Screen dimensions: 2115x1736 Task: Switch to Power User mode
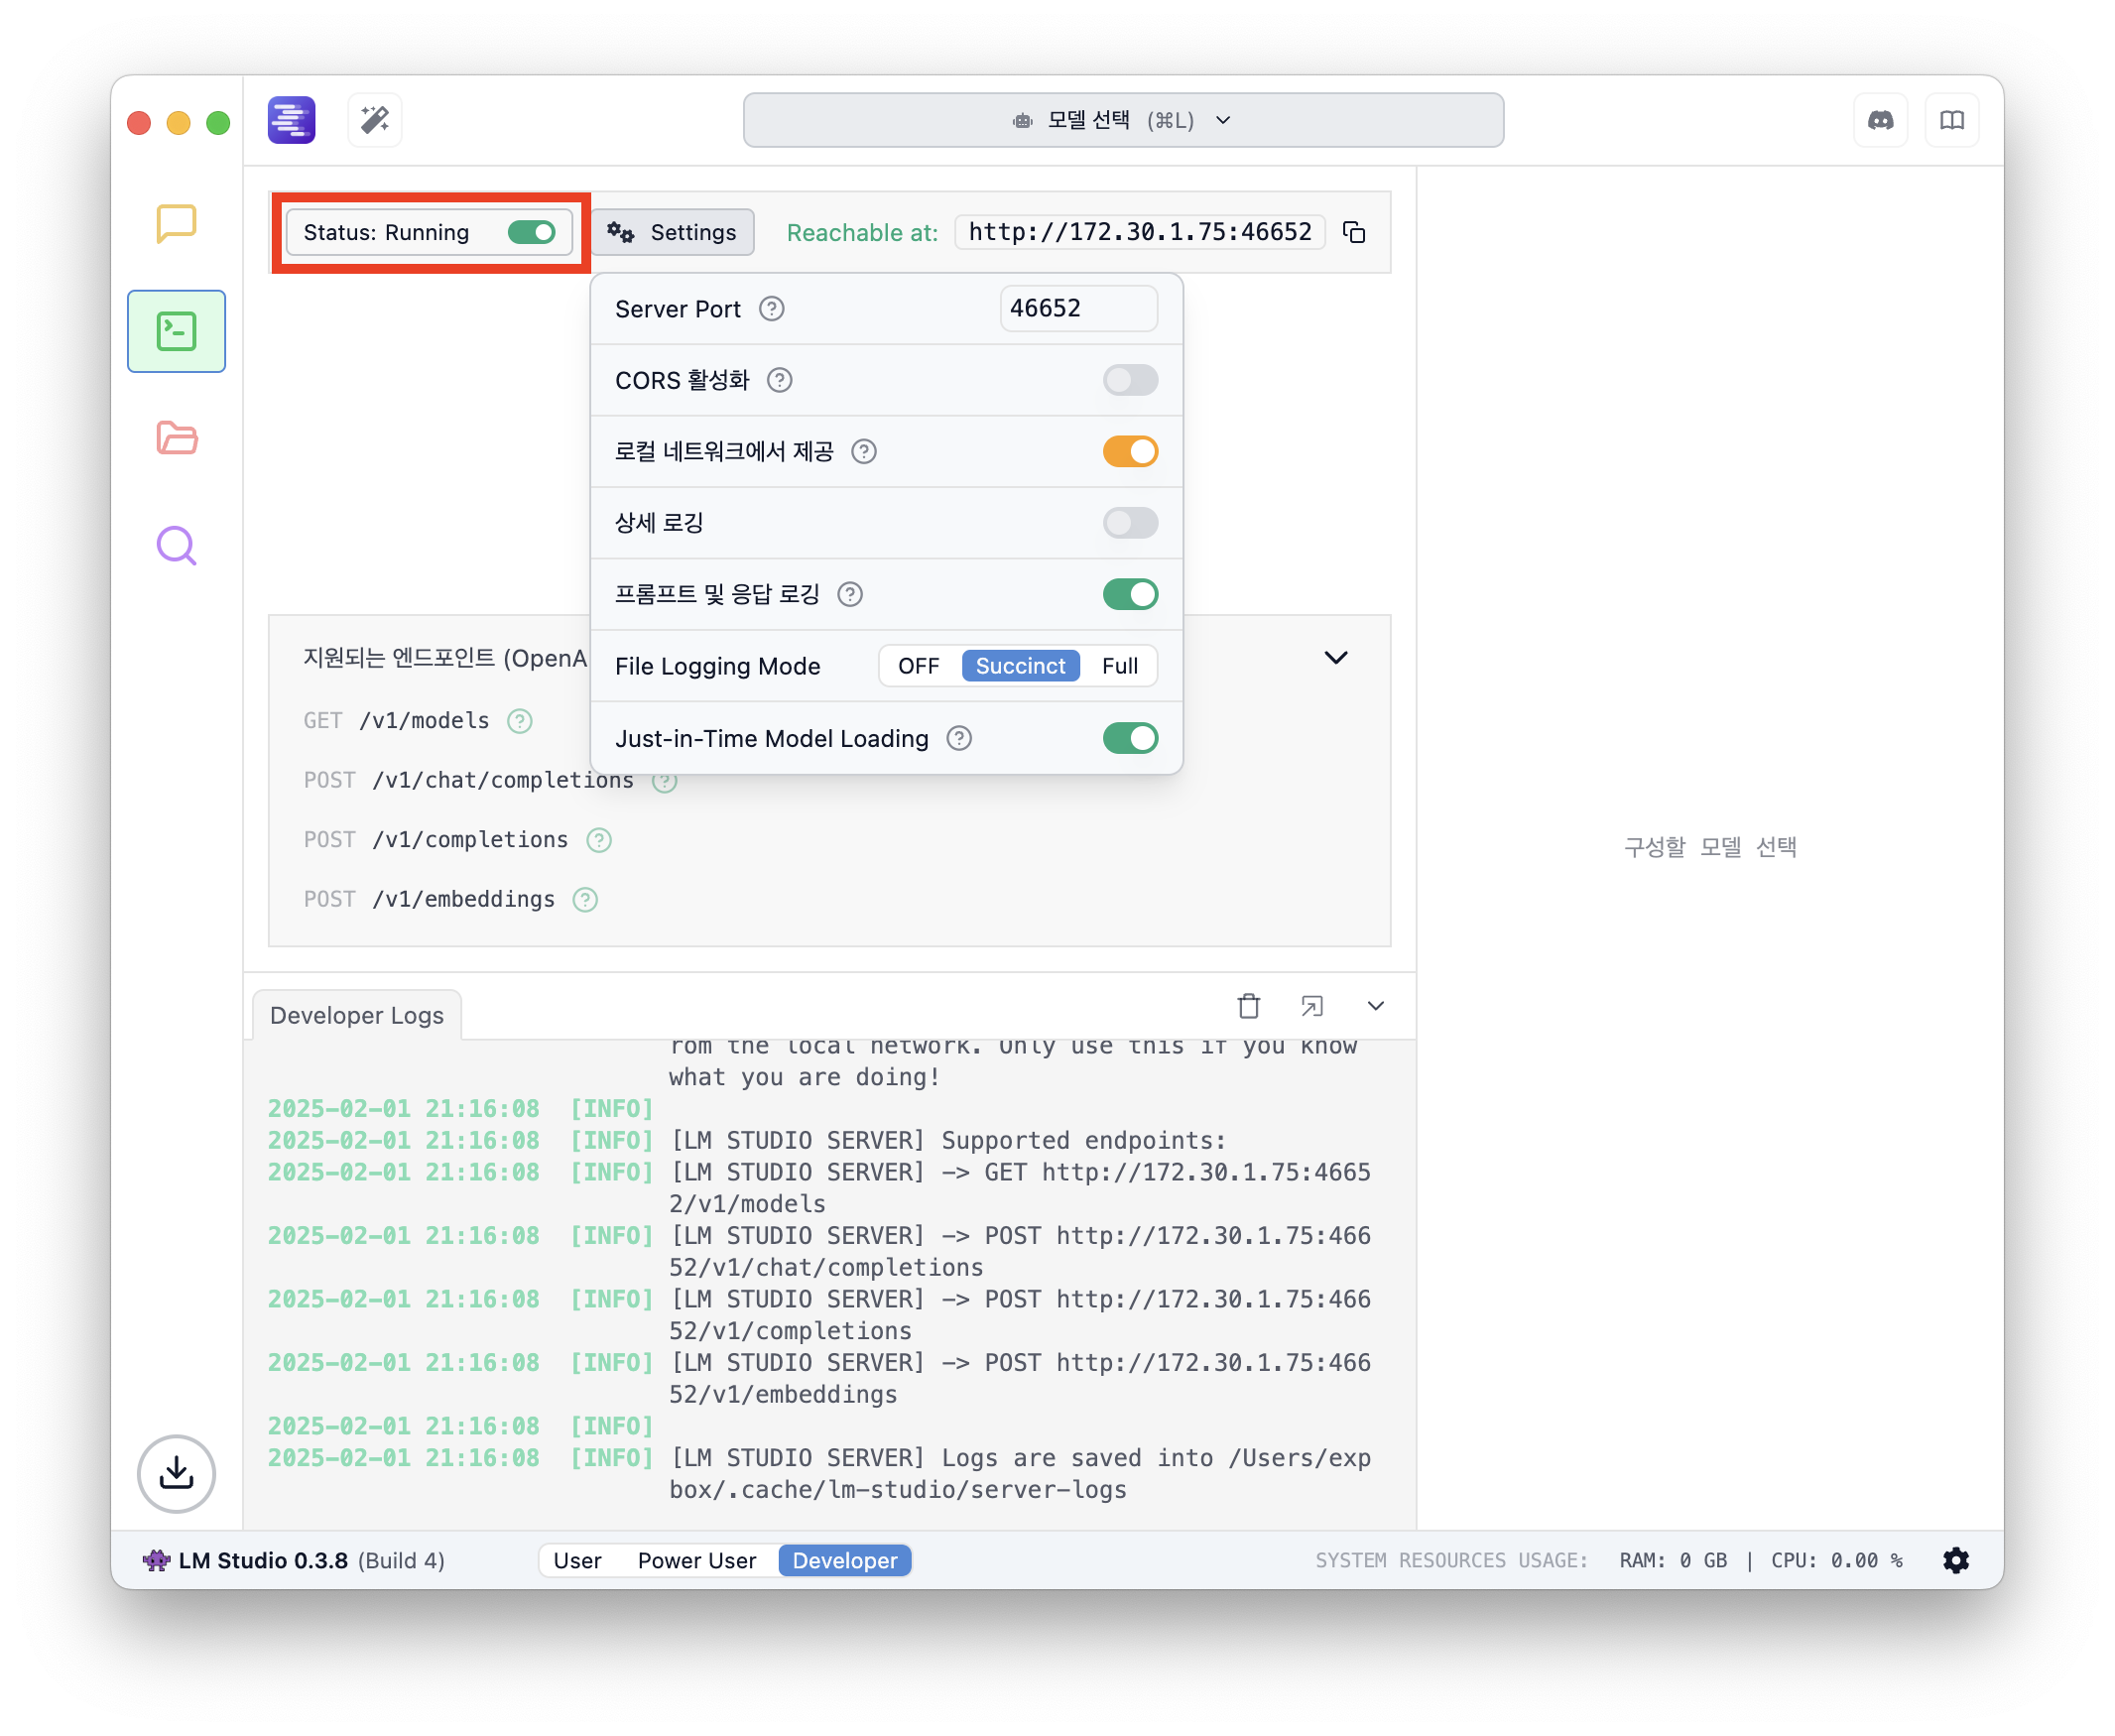[x=696, y=1560]
